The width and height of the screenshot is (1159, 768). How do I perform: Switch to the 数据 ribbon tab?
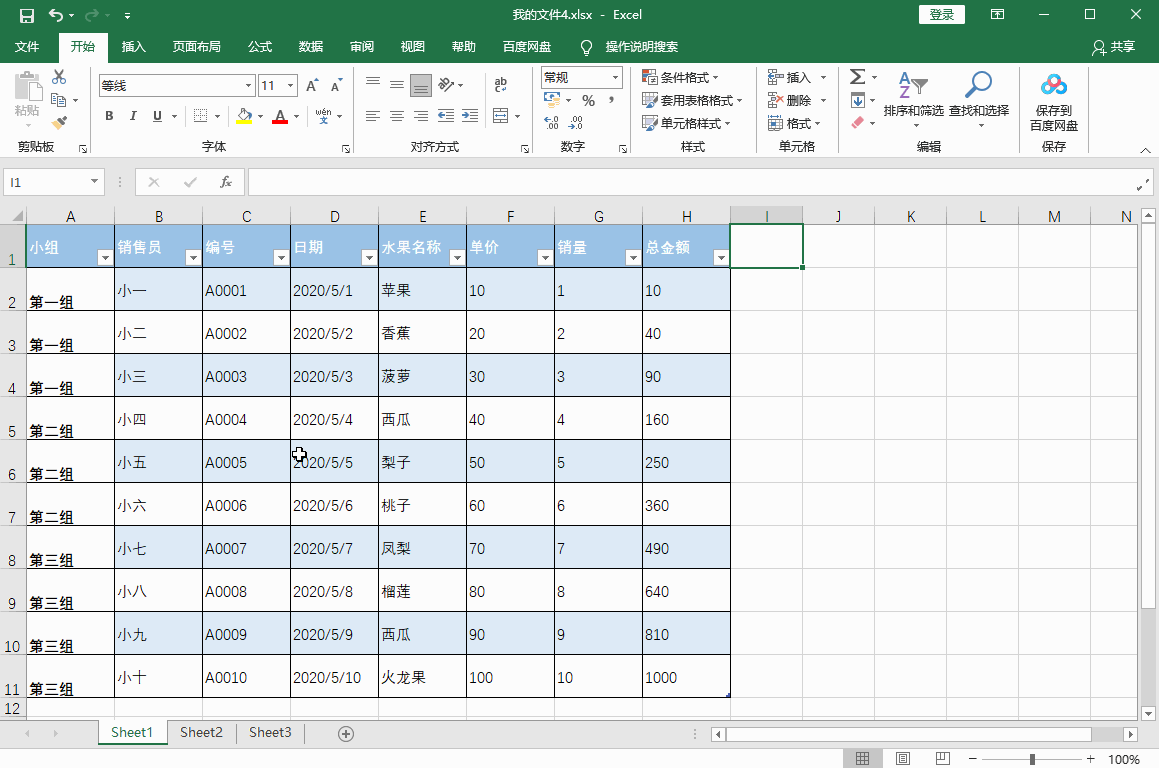pos(311,47)
